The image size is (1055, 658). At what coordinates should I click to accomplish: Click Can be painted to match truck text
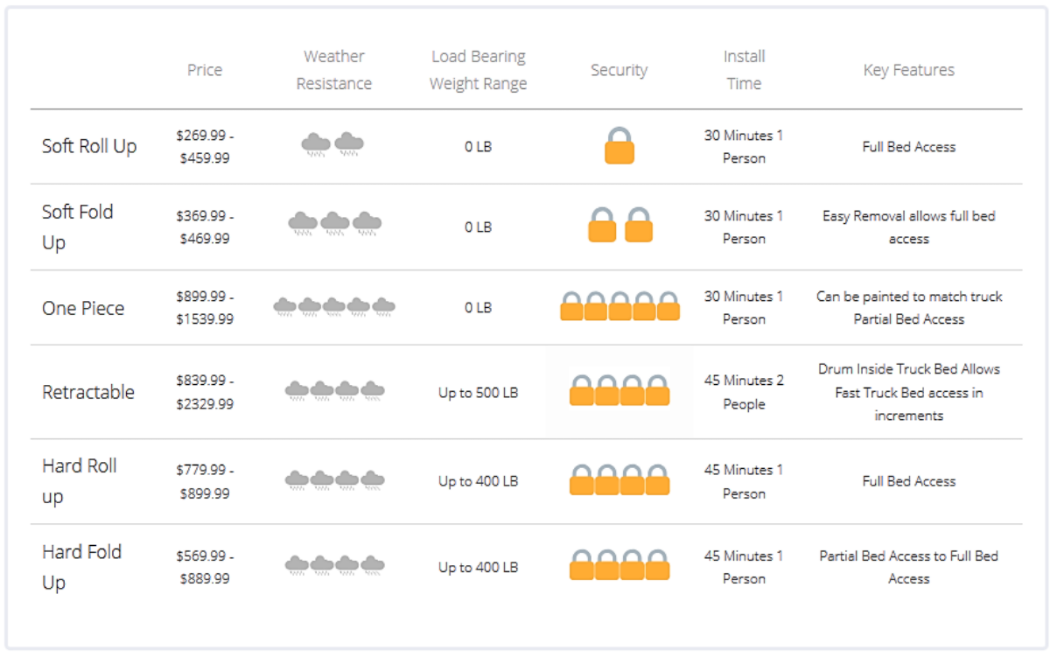pos(909,297)
